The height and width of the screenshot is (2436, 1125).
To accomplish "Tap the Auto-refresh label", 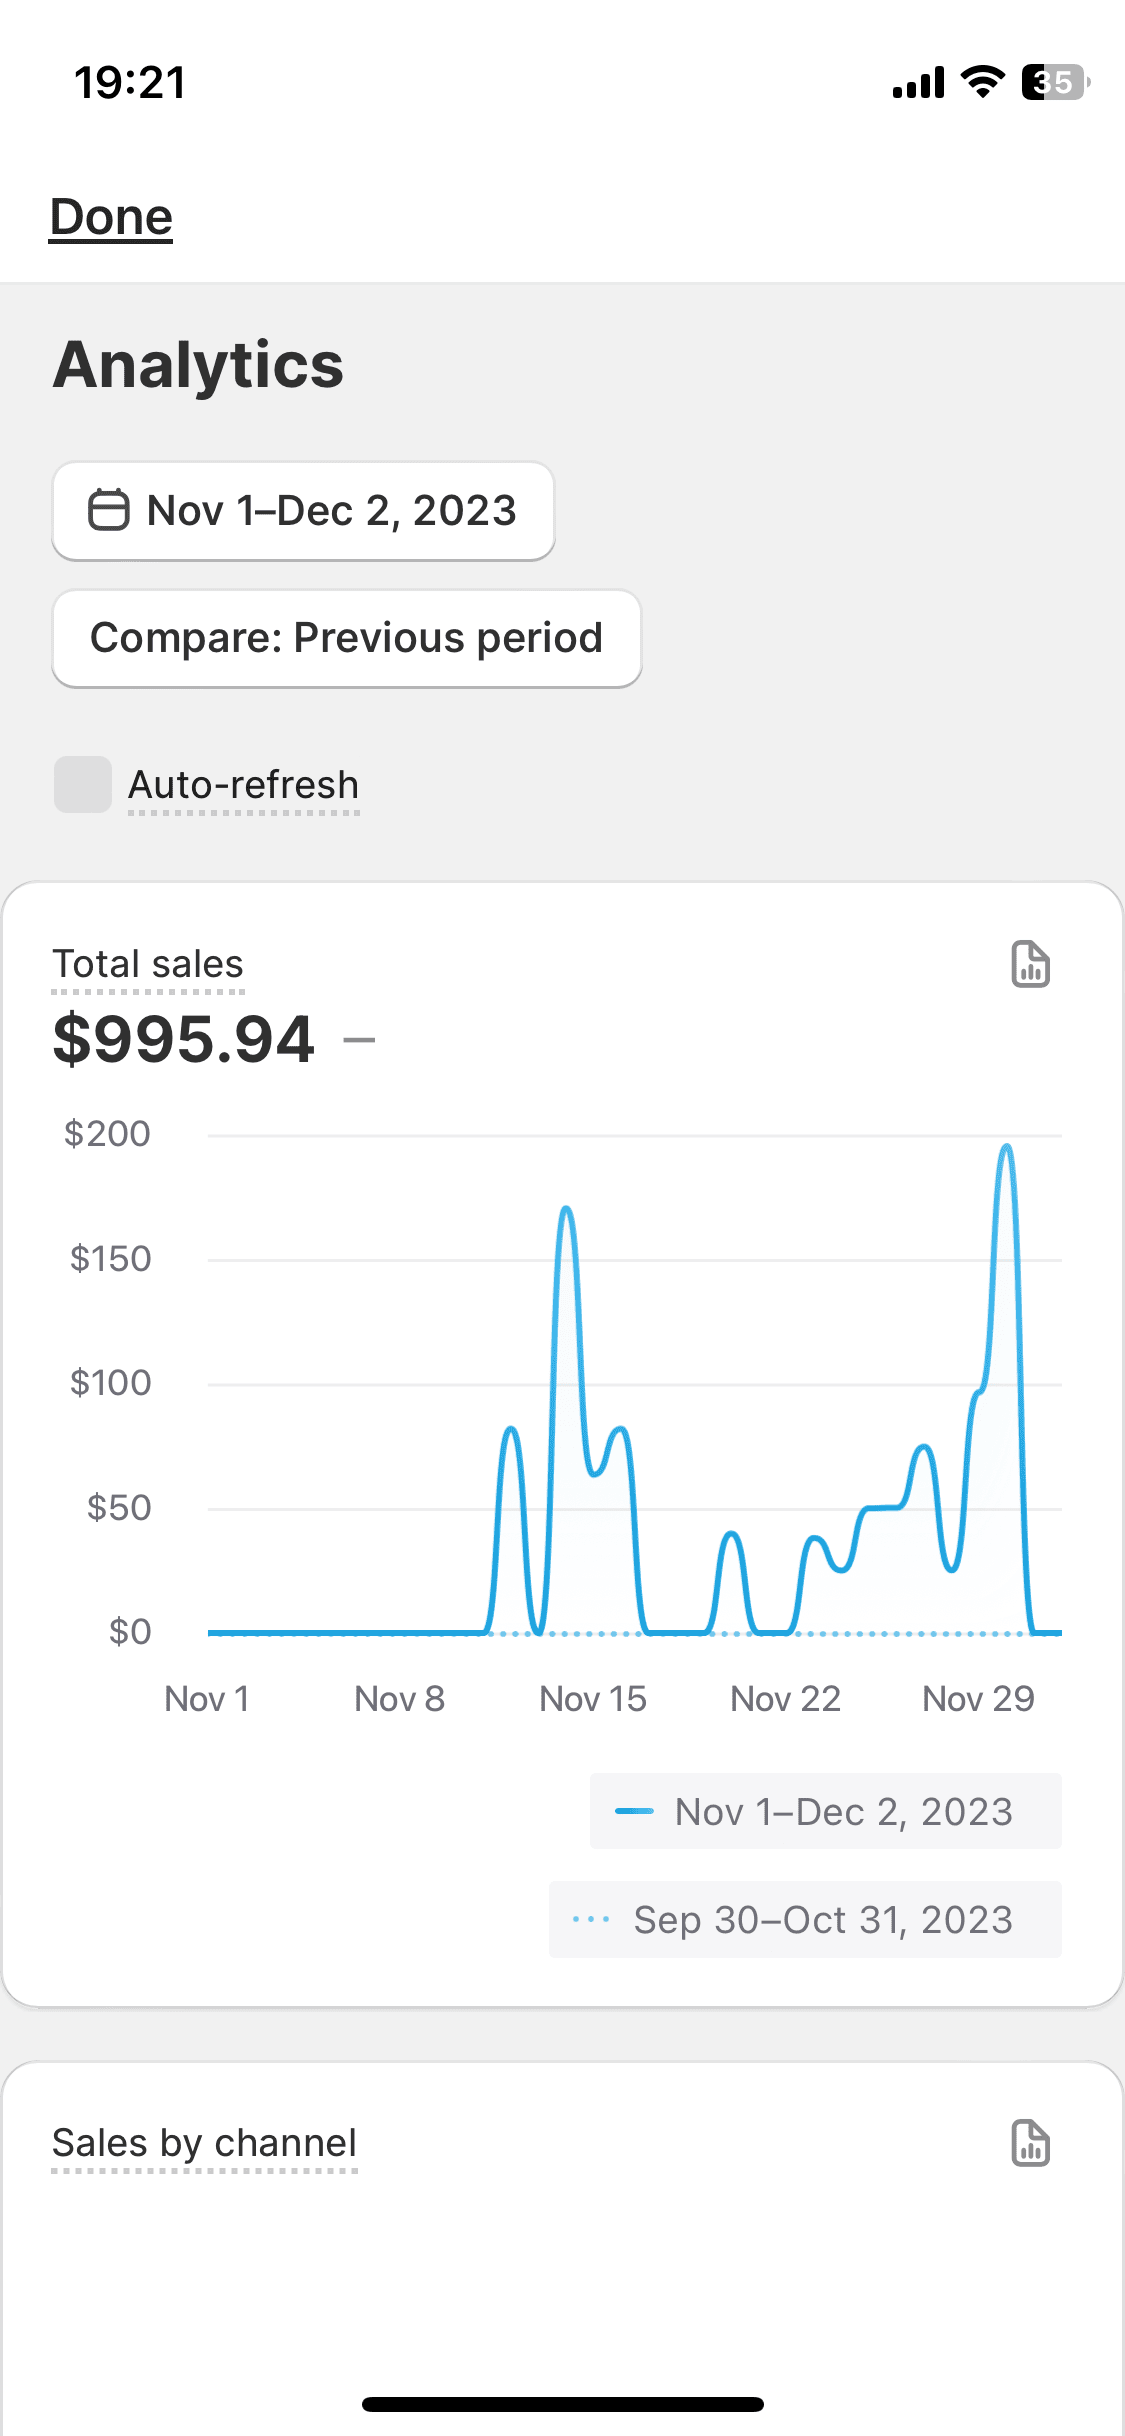I will [243, 785].
